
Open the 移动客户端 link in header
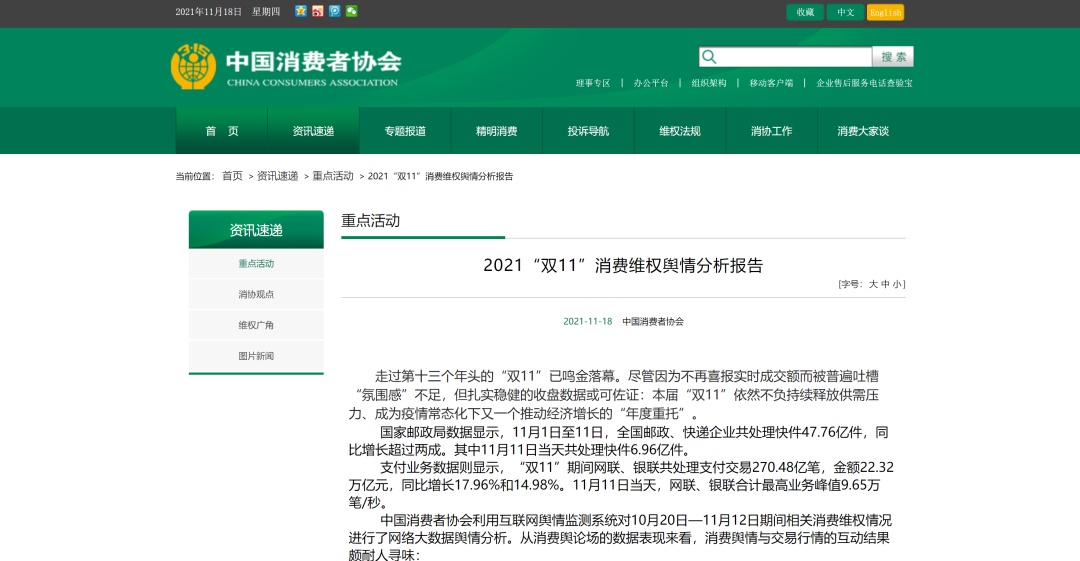pyautogui.click(x=771, y=83)
